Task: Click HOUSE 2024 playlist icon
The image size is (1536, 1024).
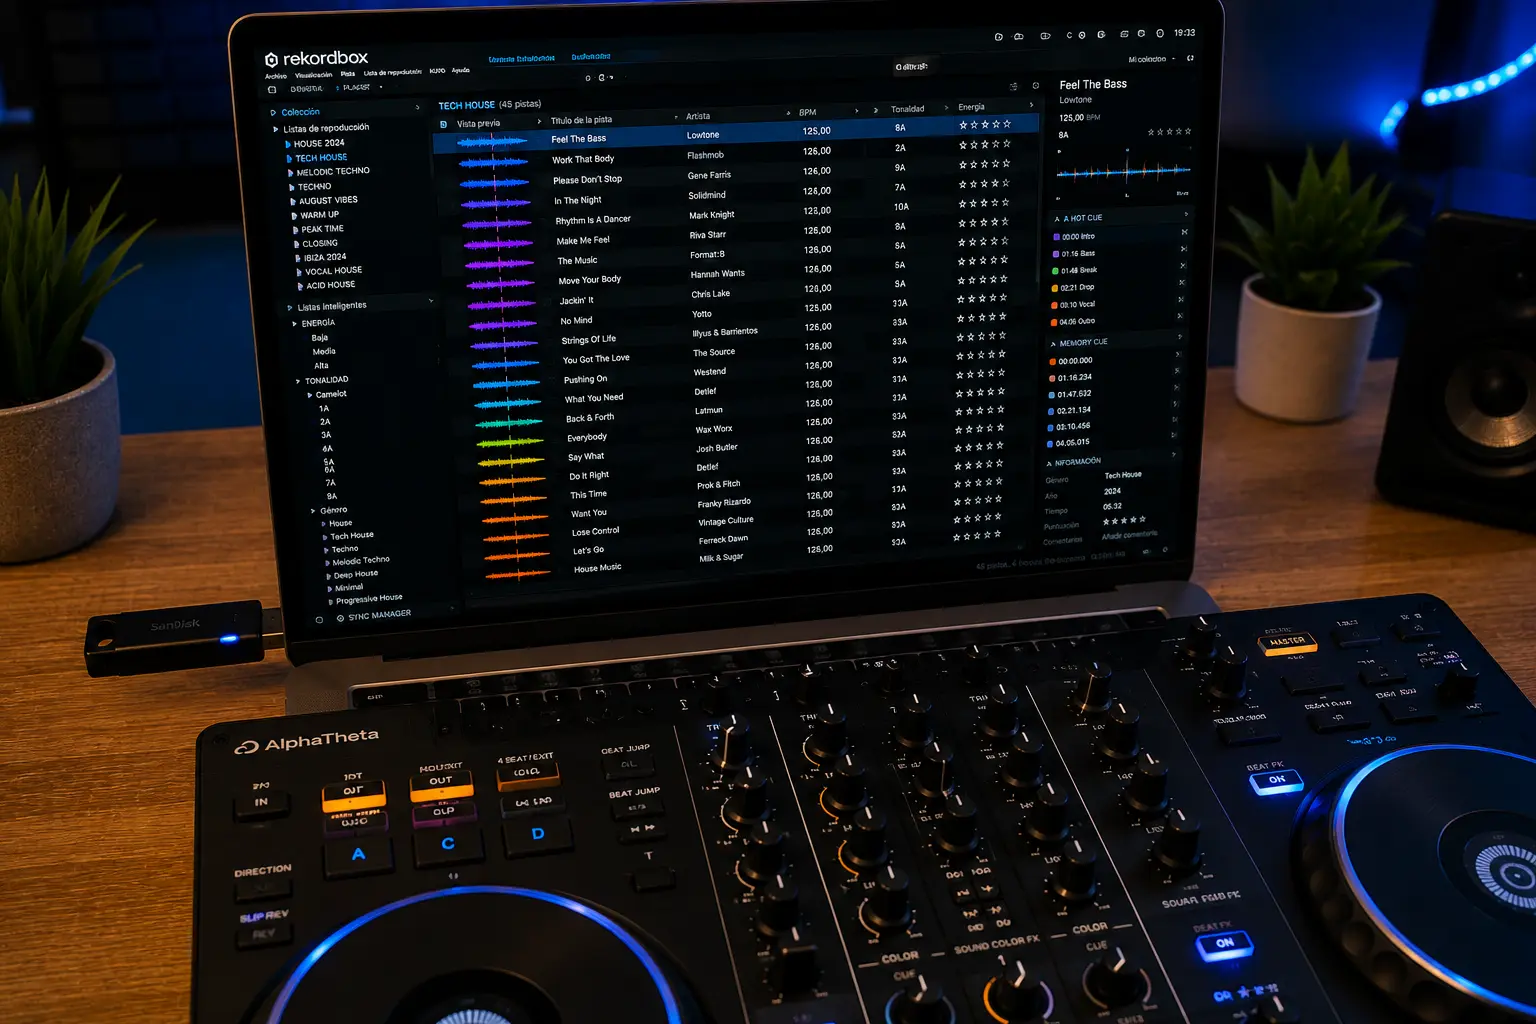Action: [288, 144]
